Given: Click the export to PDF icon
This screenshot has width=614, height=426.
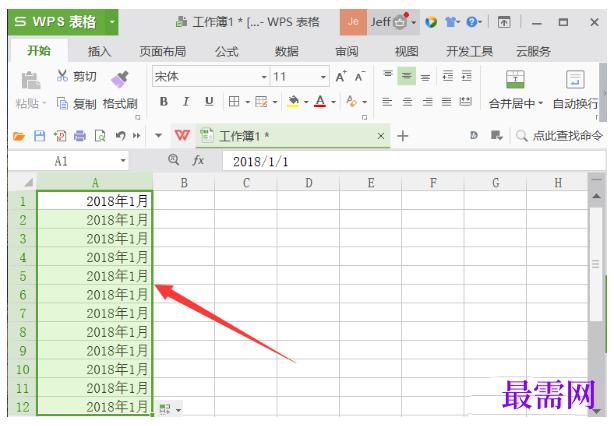Looking at the screenshot, I should 60,136.
